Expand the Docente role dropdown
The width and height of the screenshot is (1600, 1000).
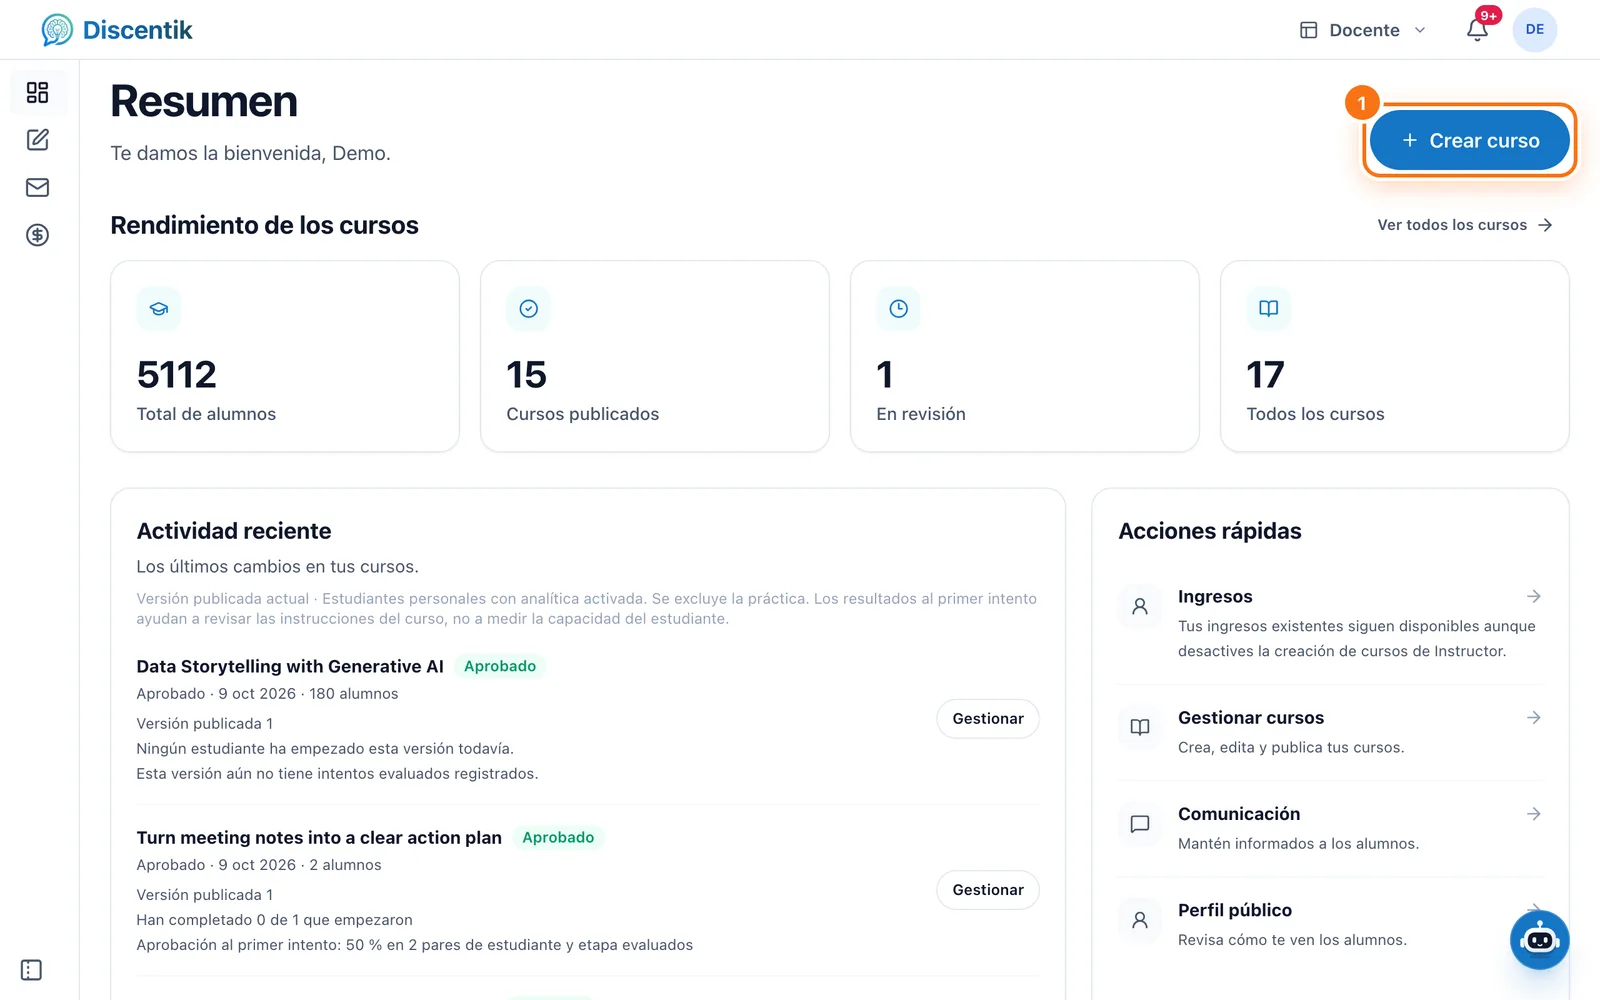coord(1363,30)
